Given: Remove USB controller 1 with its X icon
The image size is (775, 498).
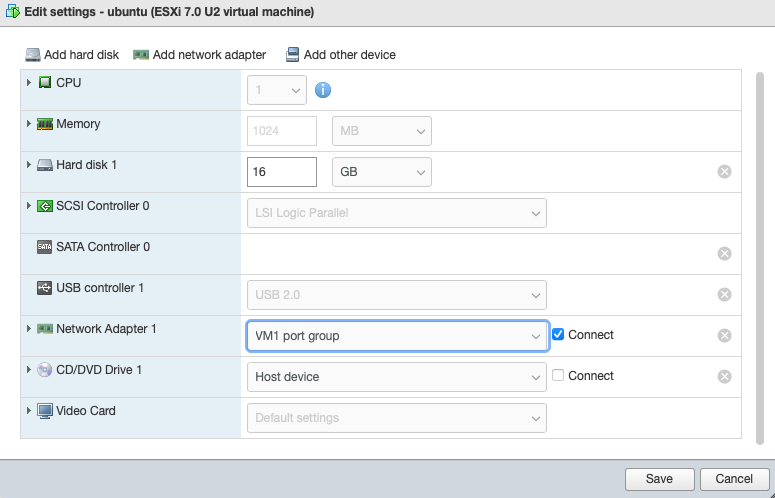Looking at the screenshot, I should pyautogui.click(x=725, y=295).
